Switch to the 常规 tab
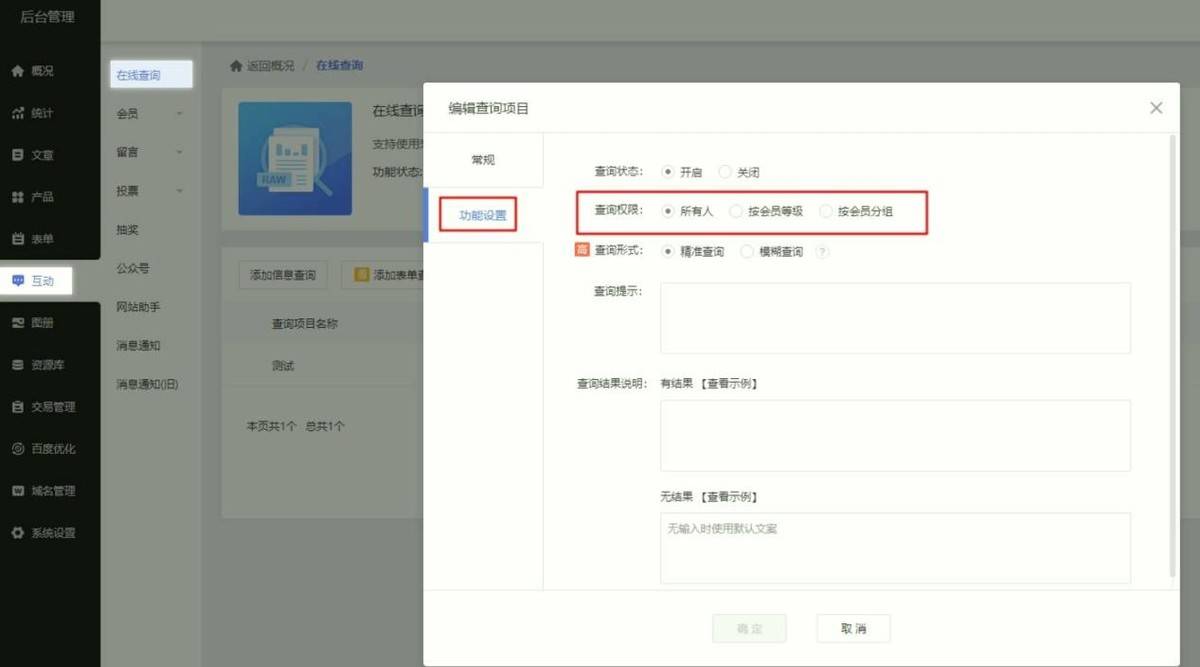Viewport: 1200px width, 667px height. pyautogui.click(x=483, y=160)
